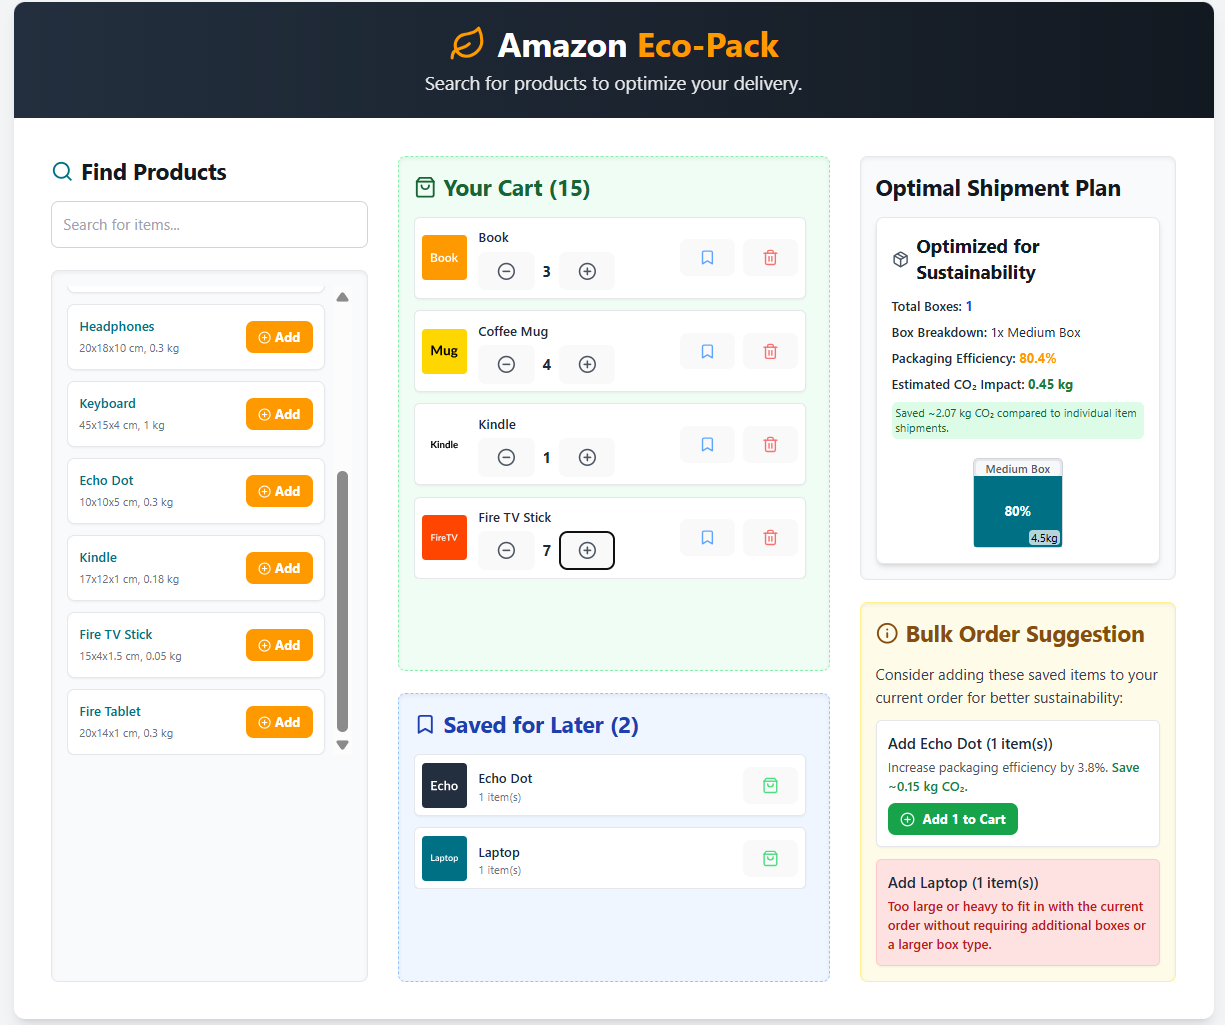Remove Coffee Mug using trash icon
The width and height of the screenshot is (1225, 1025).
pos(770,351)
